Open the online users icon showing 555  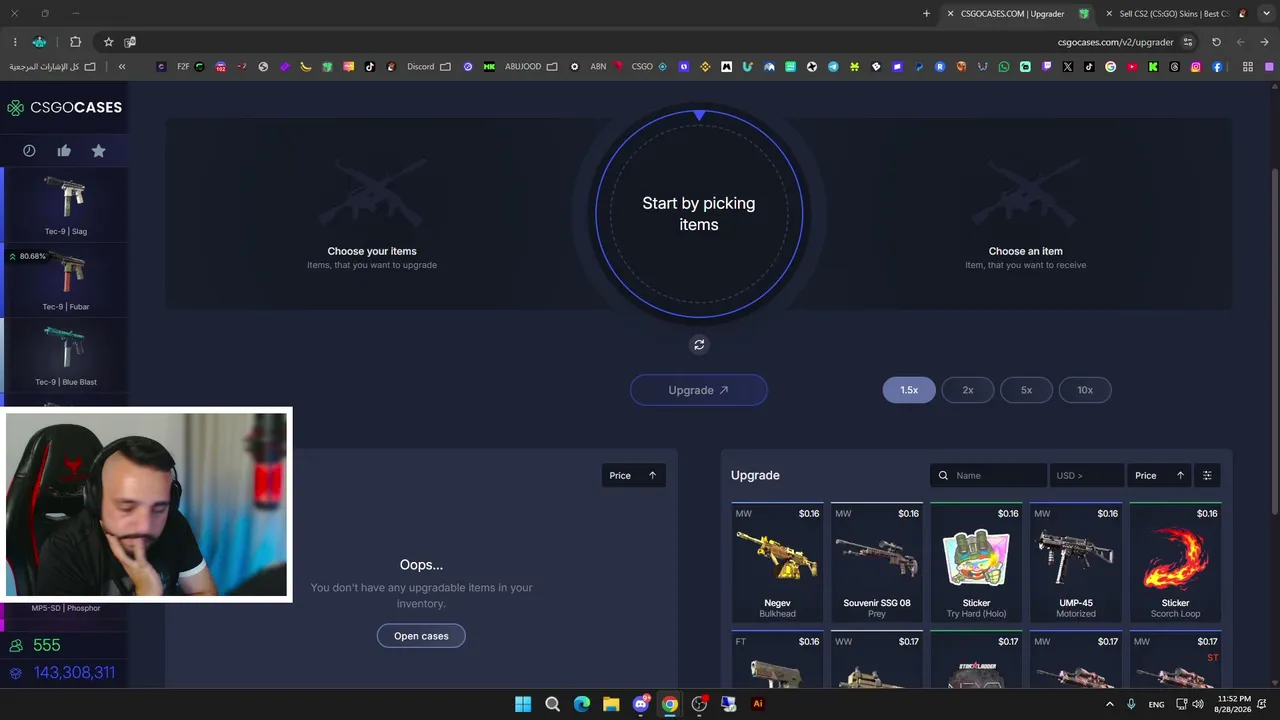(16, 646)
